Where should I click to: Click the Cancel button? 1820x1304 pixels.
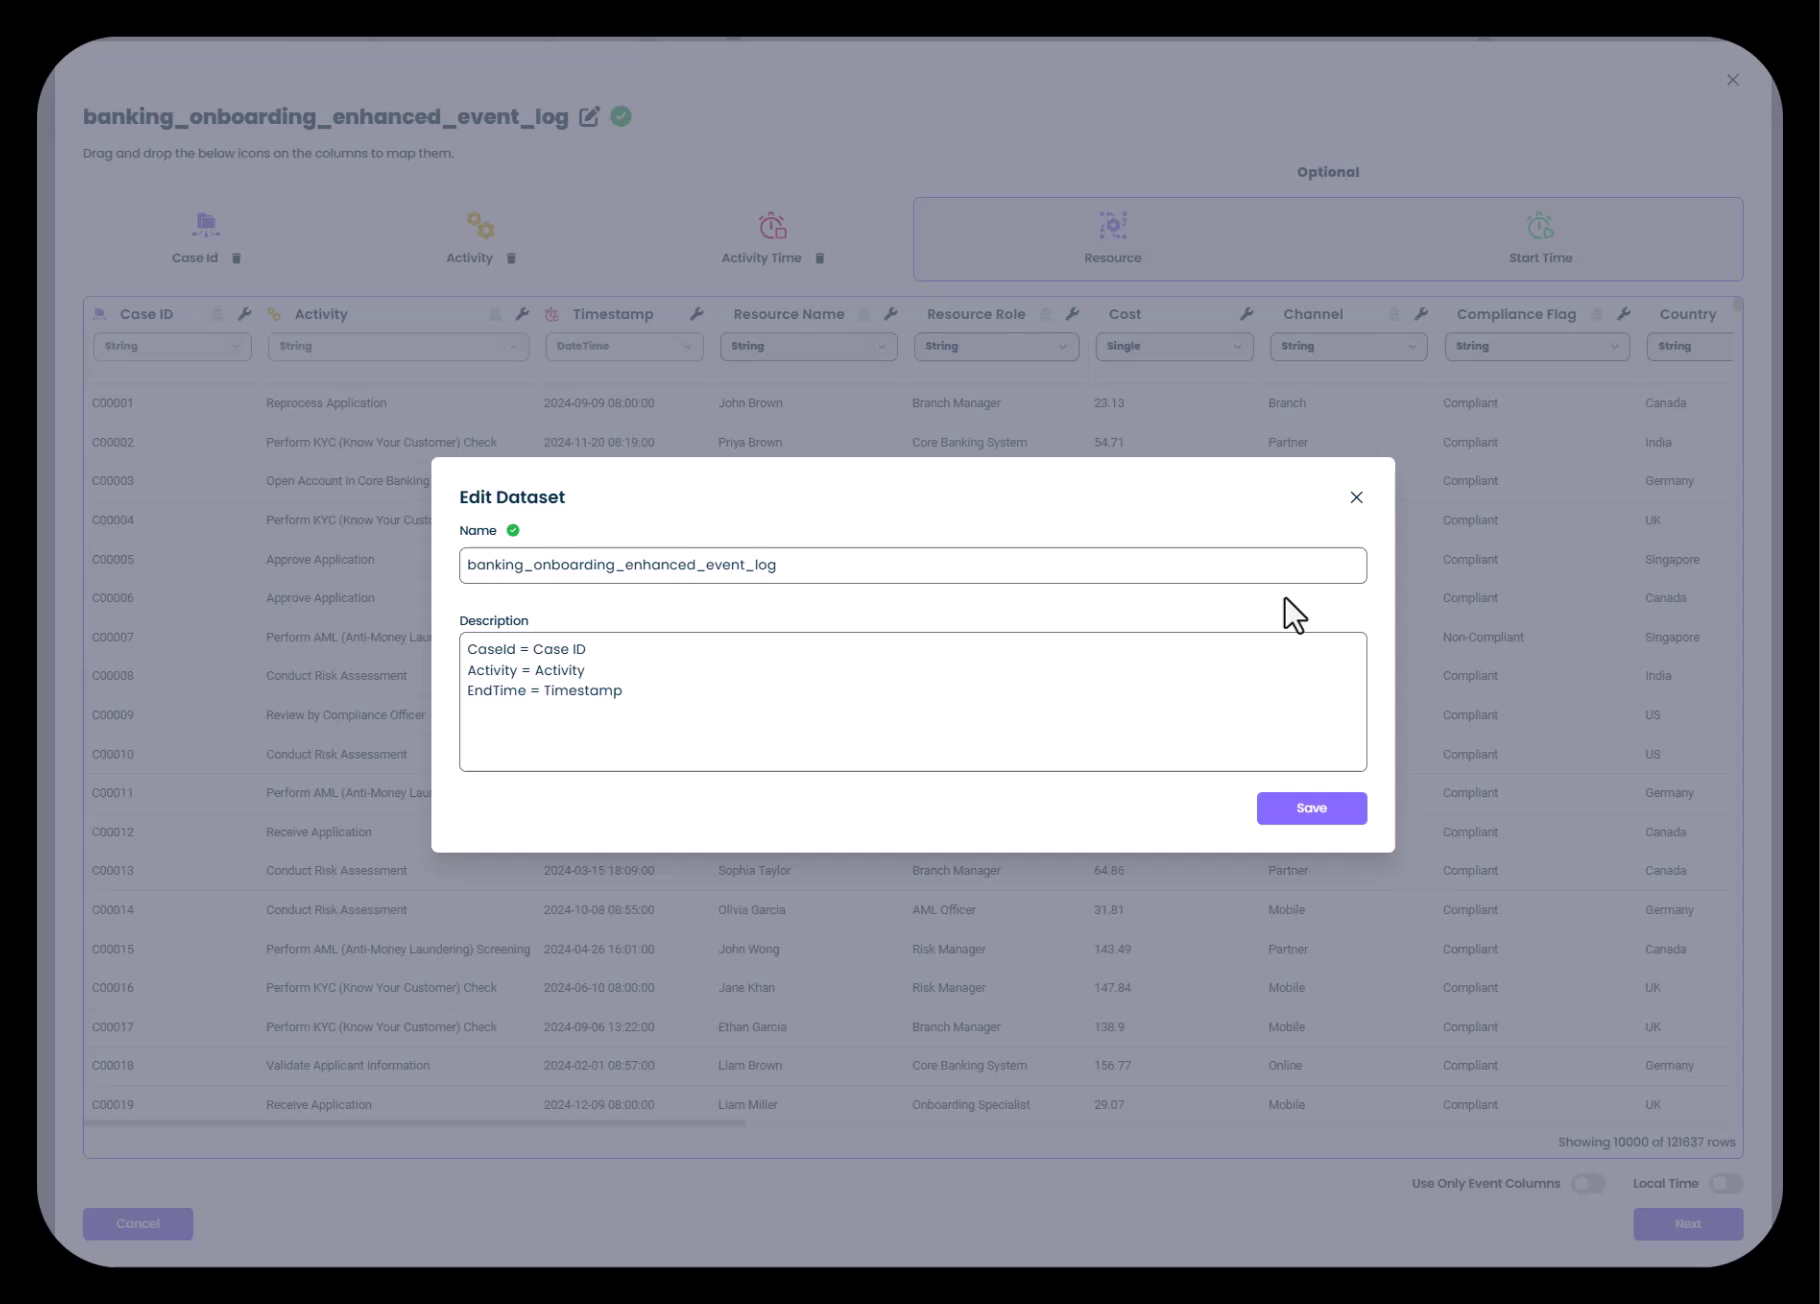(138, 1224)
